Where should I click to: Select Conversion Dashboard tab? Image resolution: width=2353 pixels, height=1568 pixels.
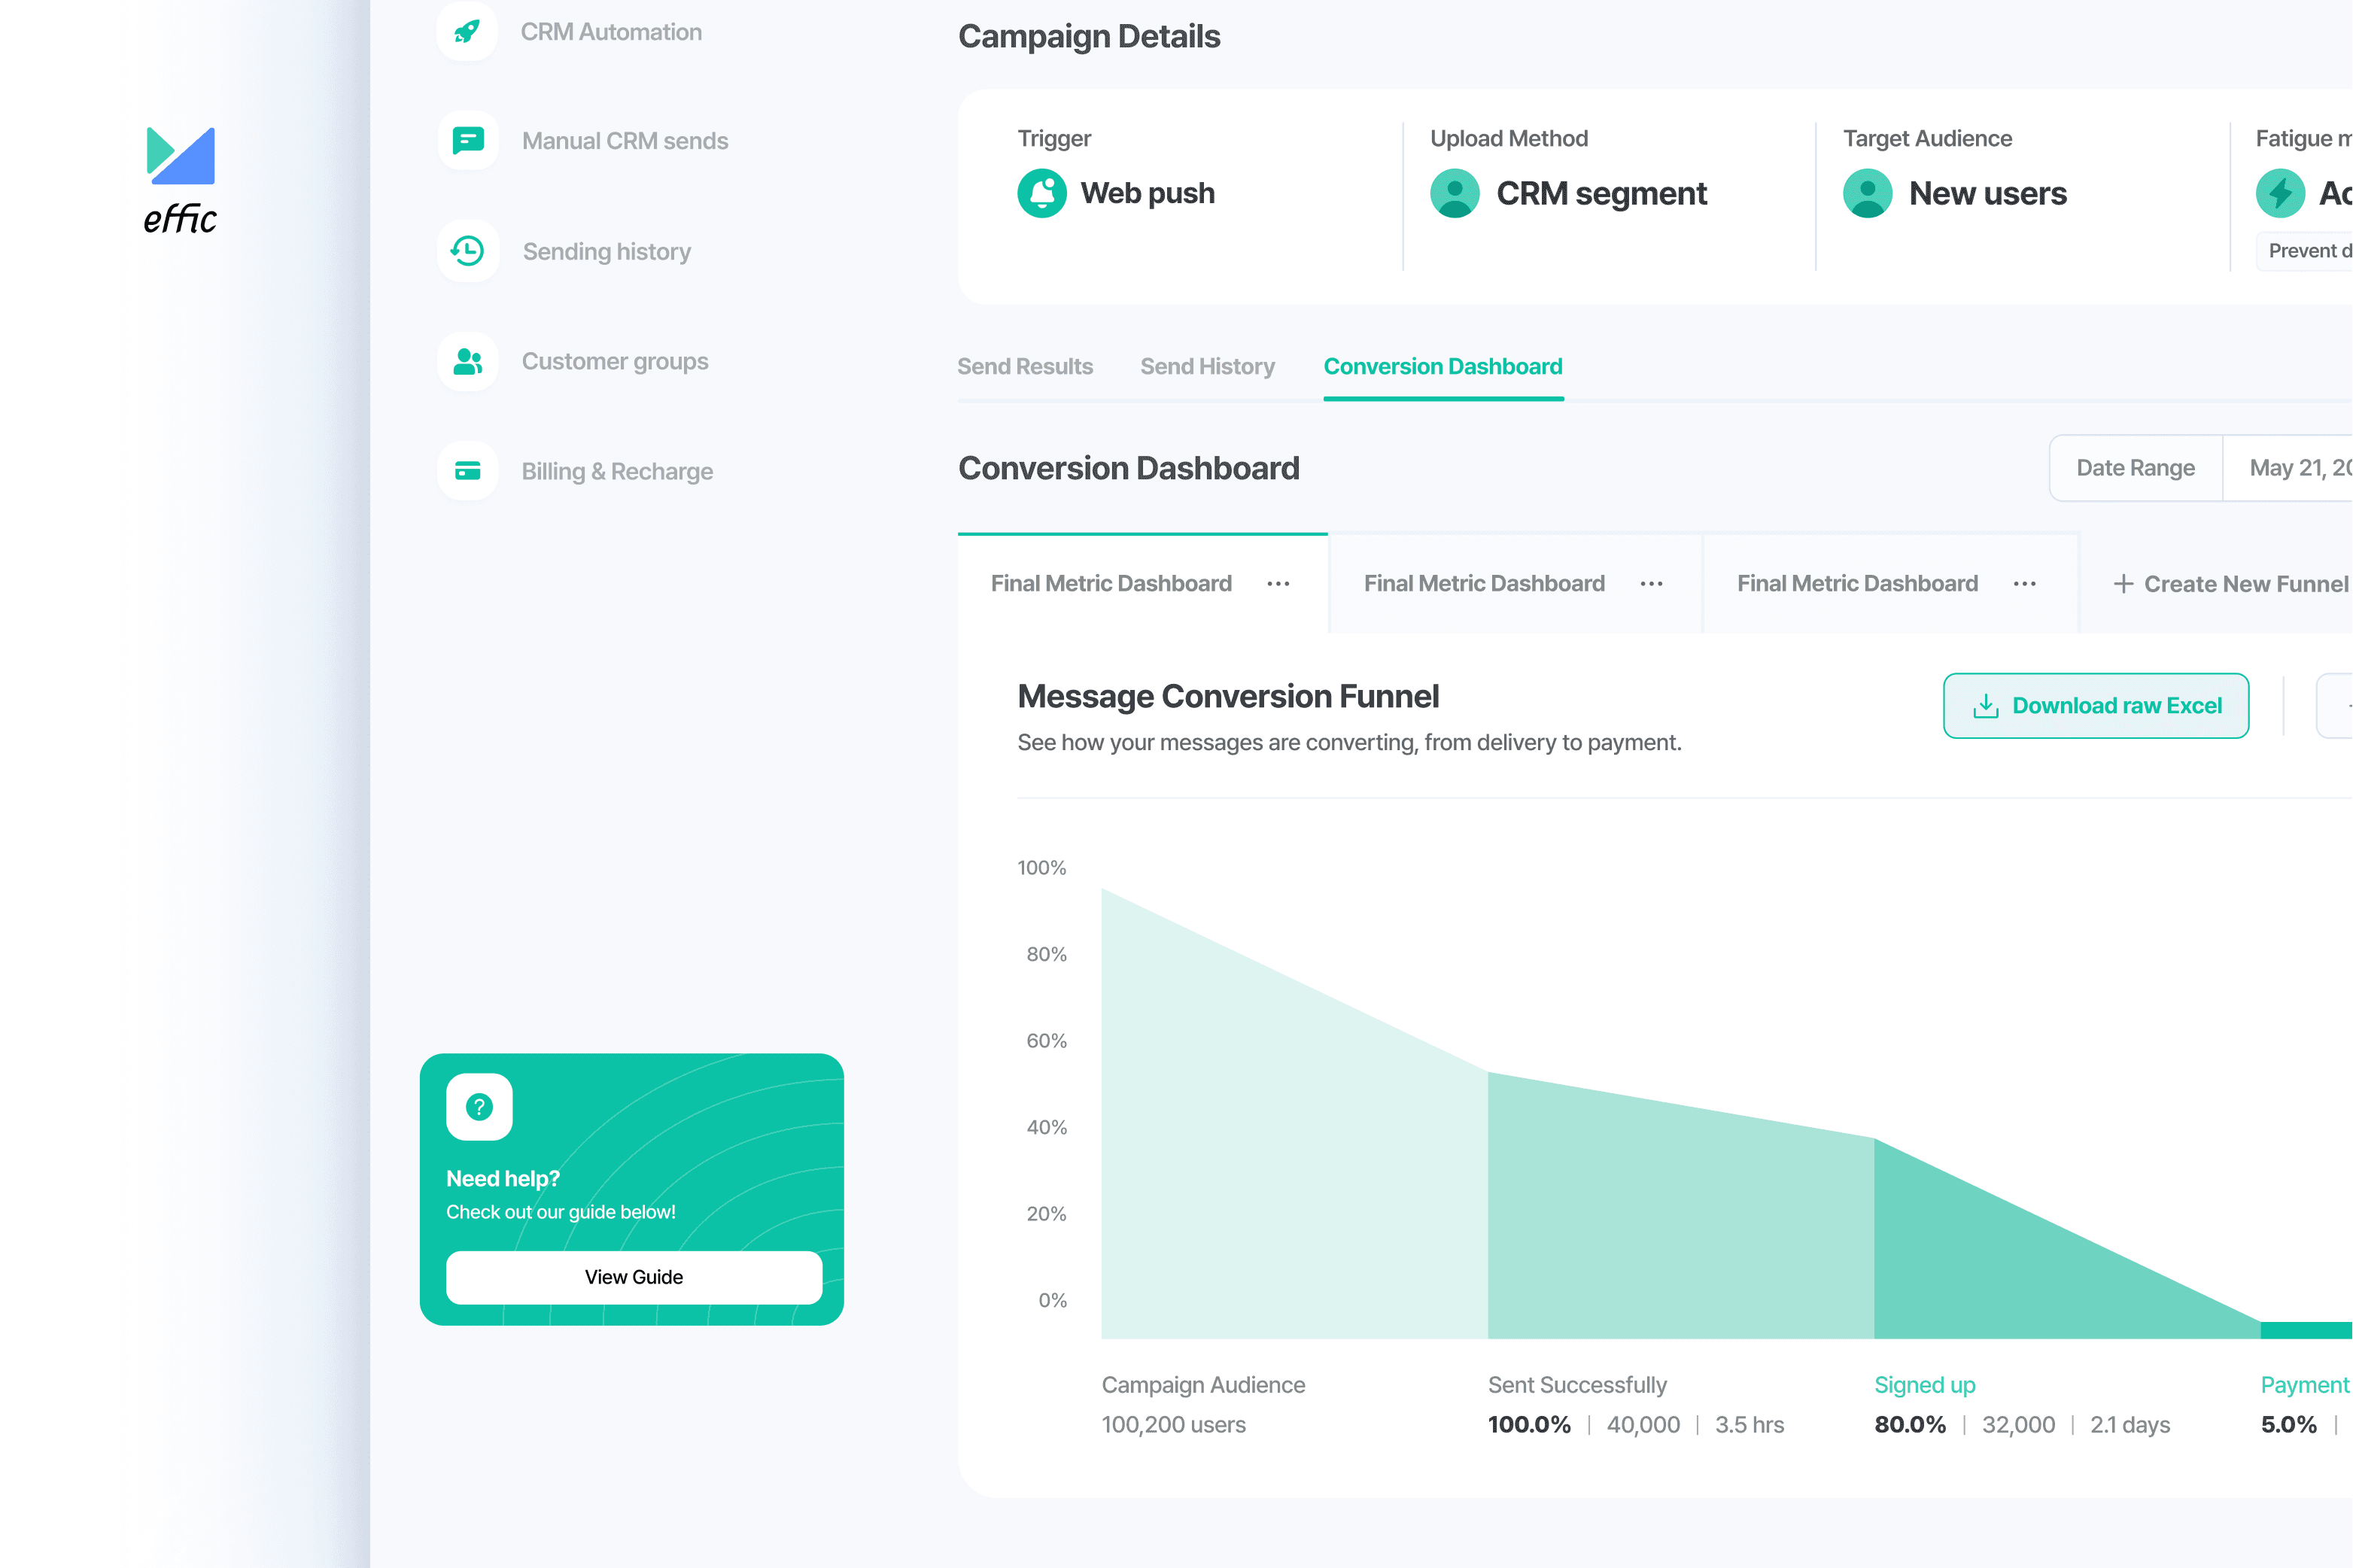[x=1442, y=367]
